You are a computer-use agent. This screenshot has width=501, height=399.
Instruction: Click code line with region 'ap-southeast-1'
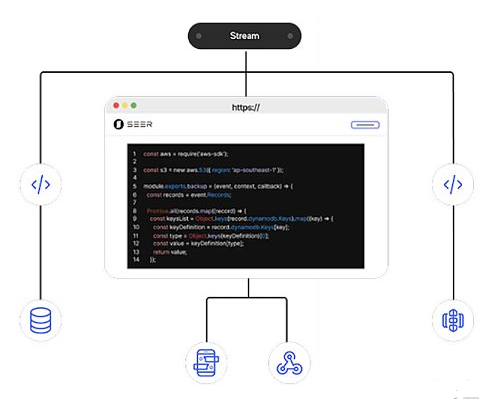click(x=213, y=170)
